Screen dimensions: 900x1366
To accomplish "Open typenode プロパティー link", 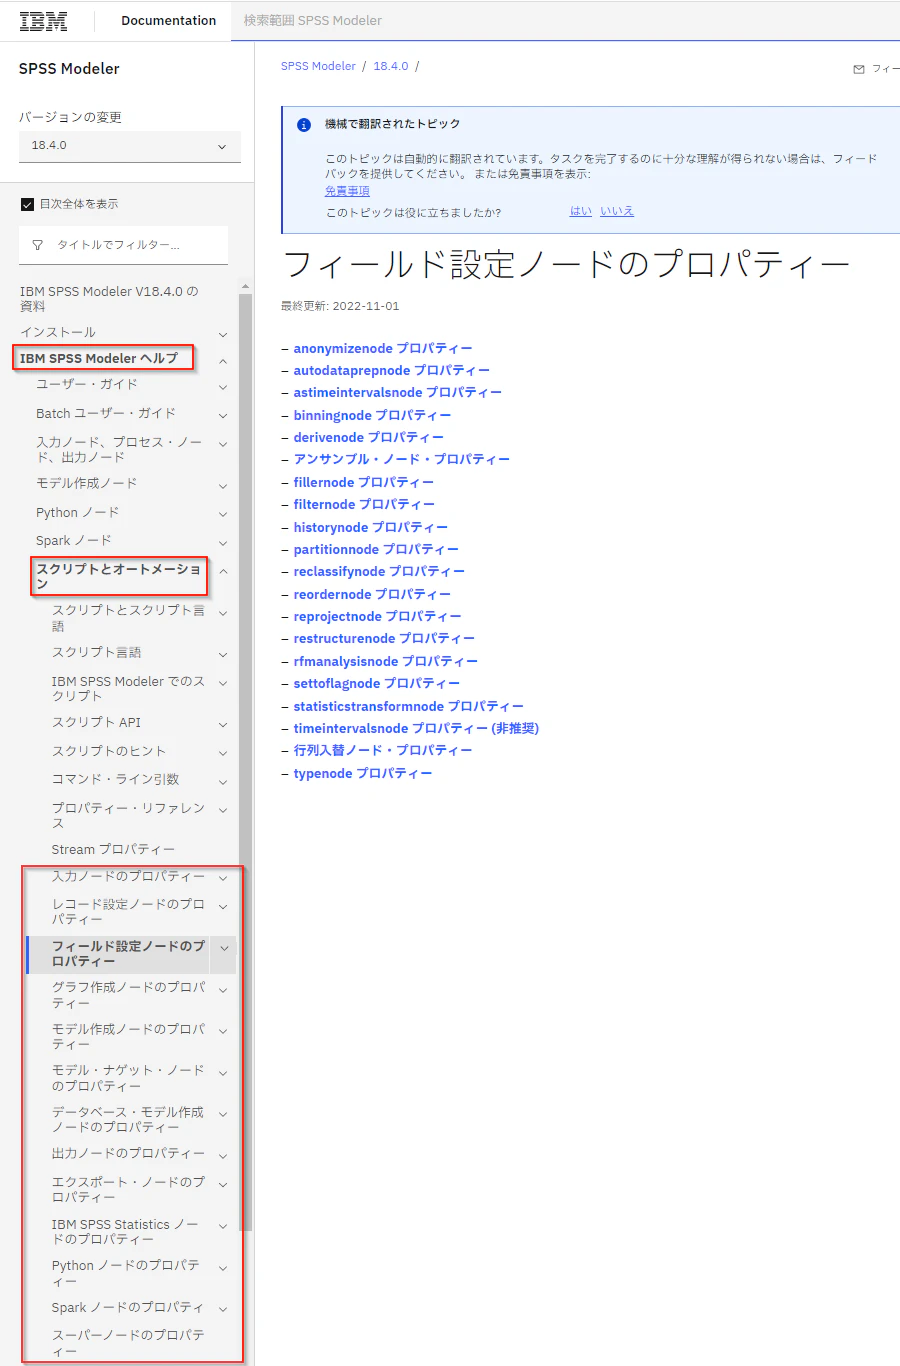I will click(x=363, y=773).
